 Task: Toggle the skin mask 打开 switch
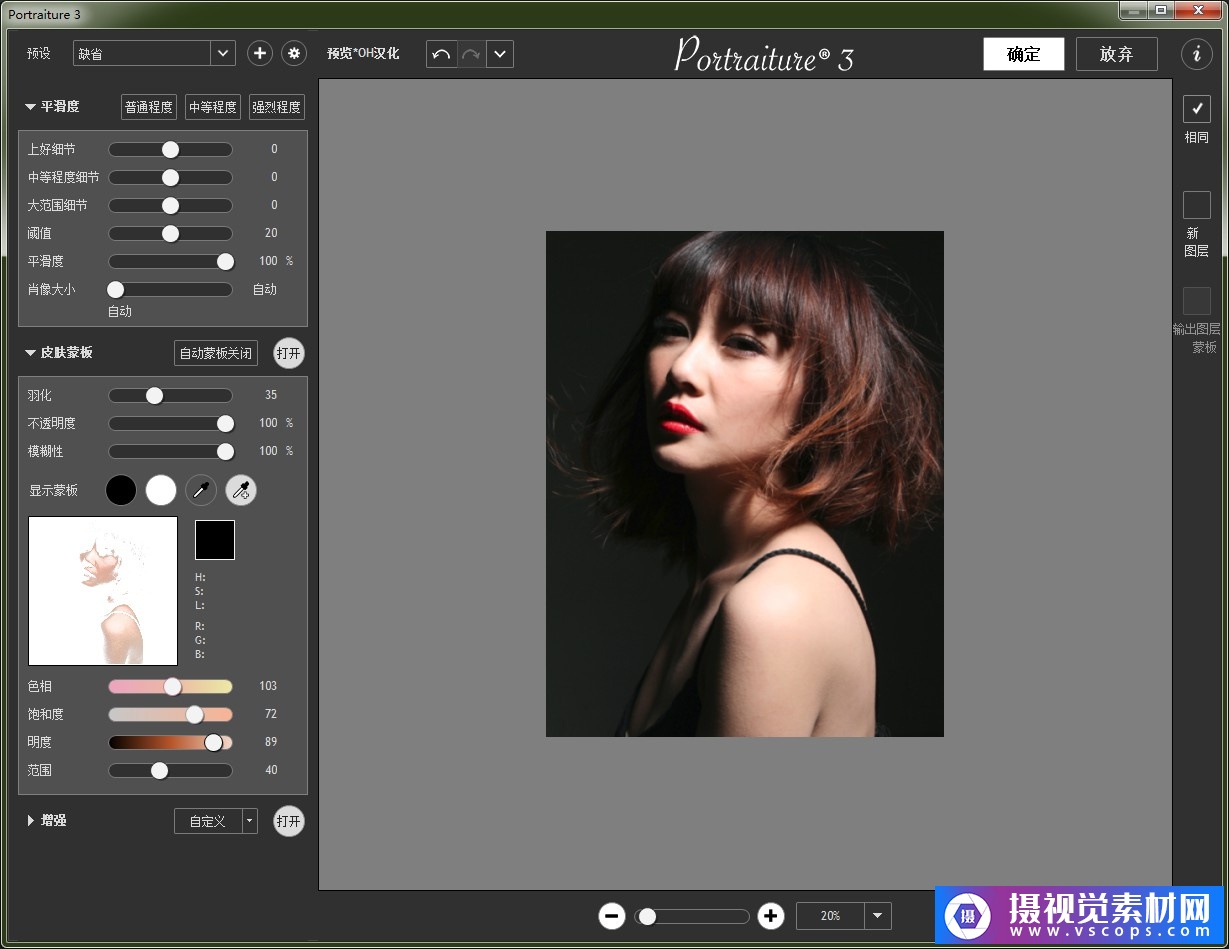(x=289, y=353)
